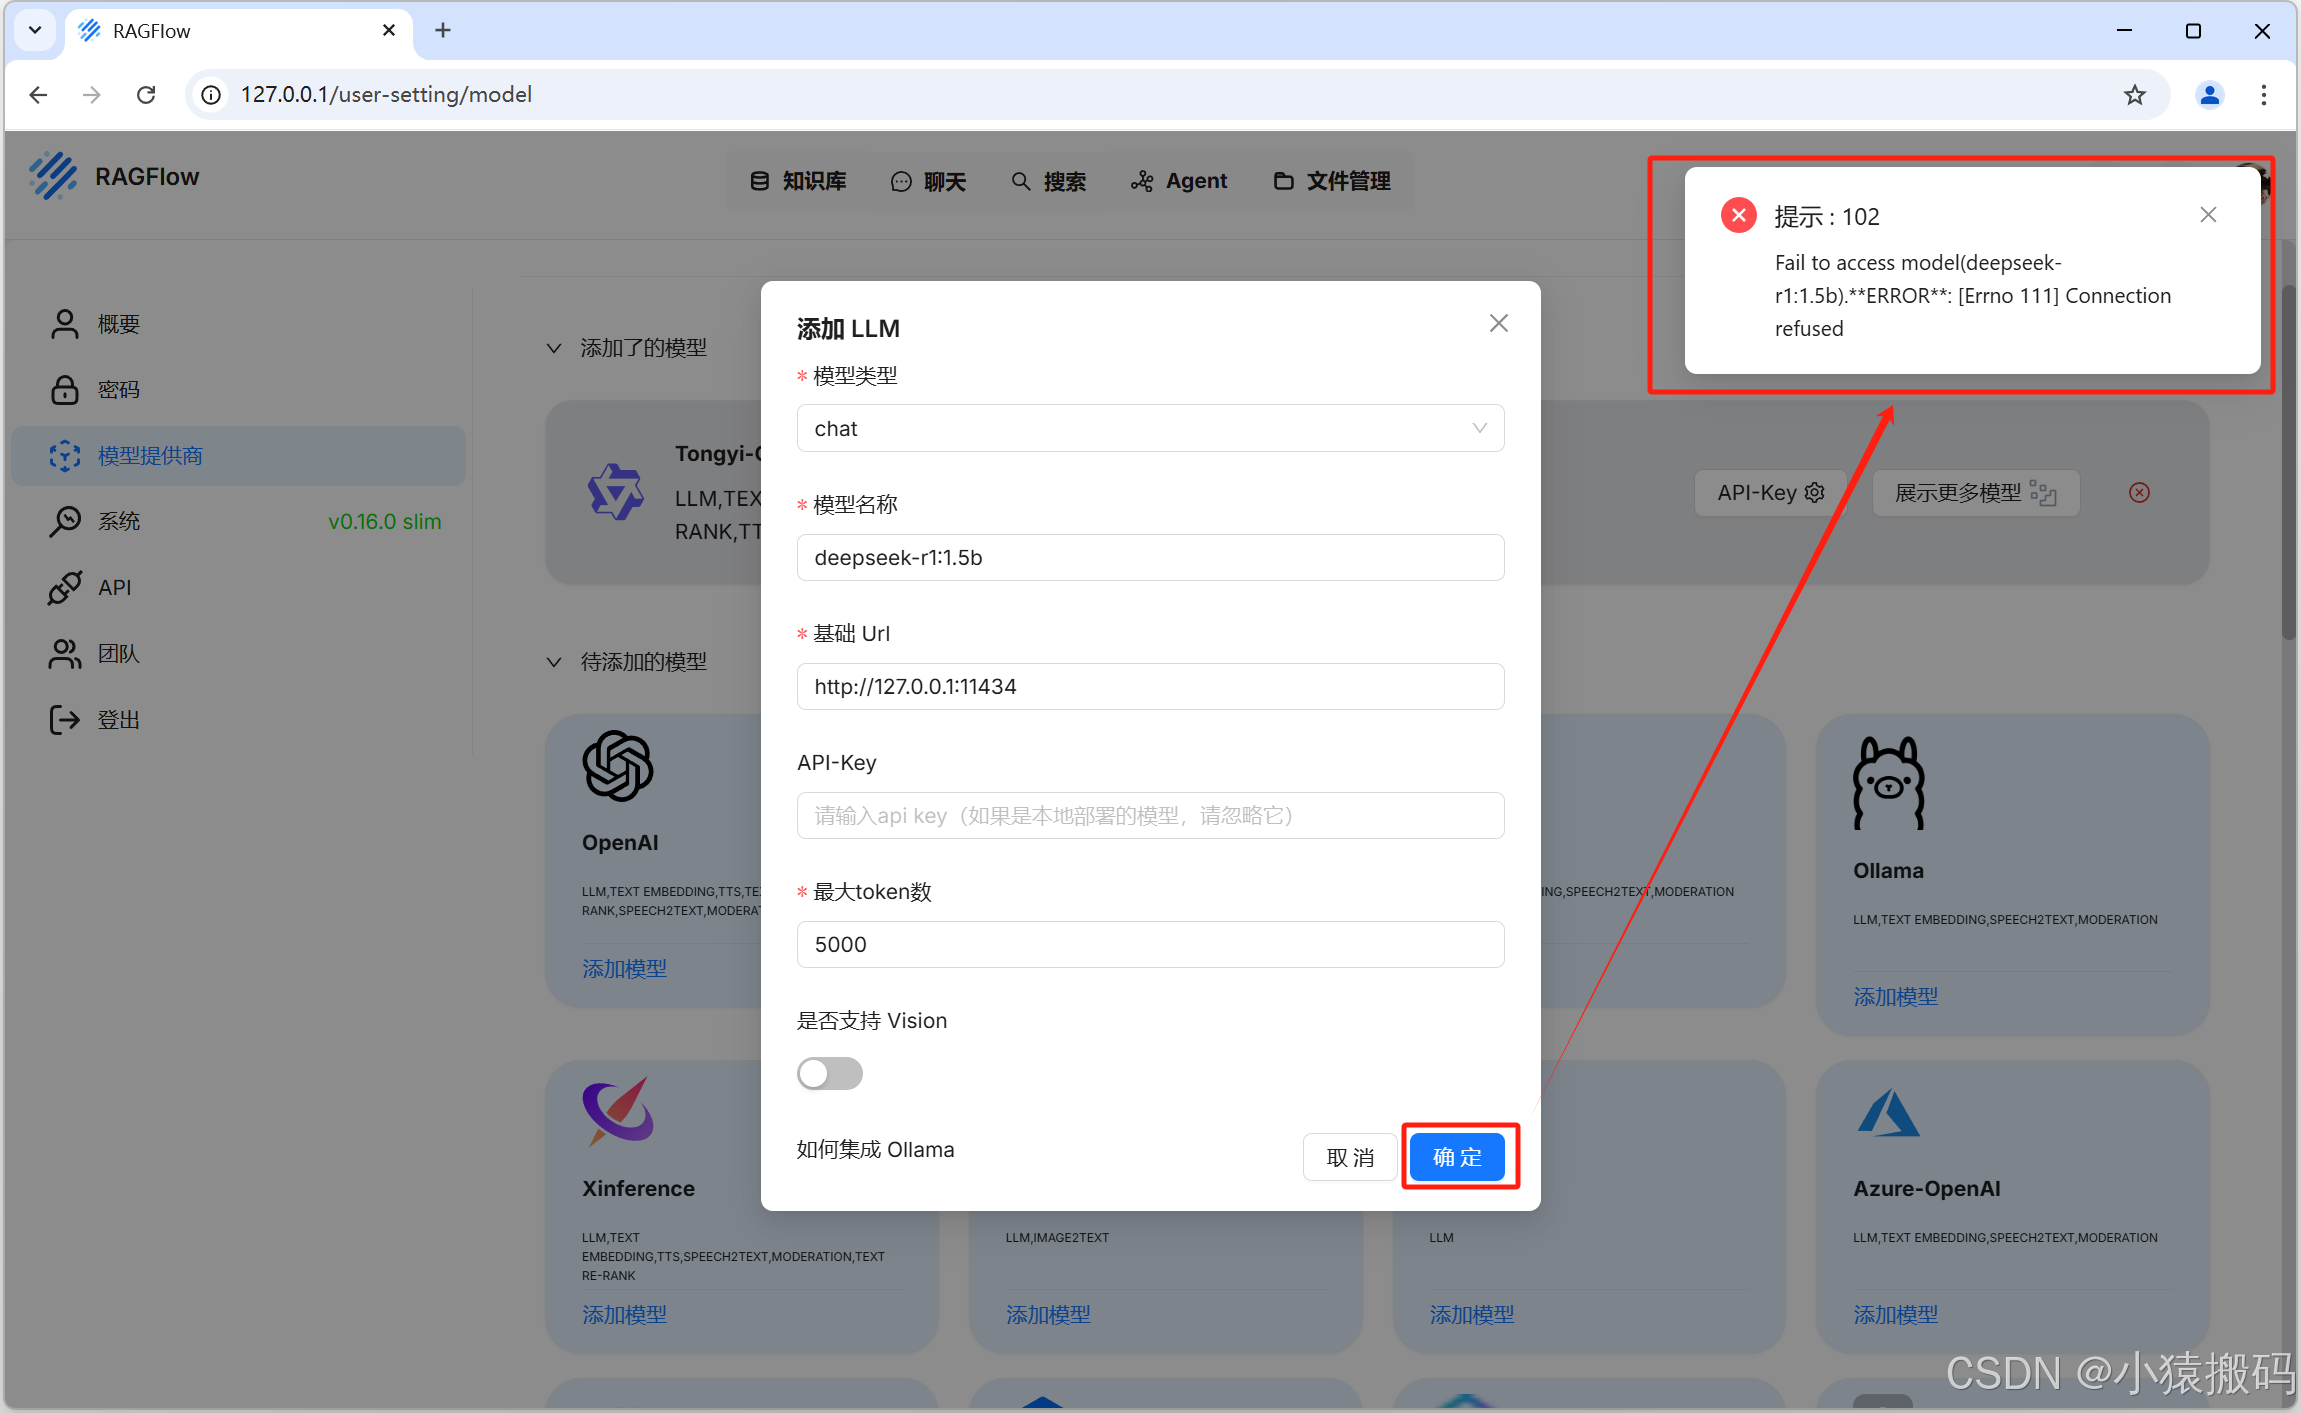The width and height of the screenshot is (2301, 1413).
Task: Collapse the 添加了的模型 section
Action: click(554, 348)
